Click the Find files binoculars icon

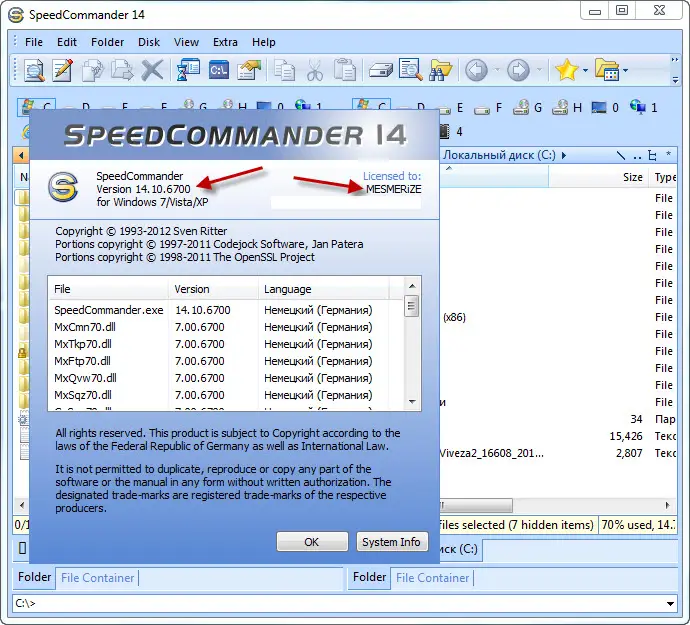(440, 70)
